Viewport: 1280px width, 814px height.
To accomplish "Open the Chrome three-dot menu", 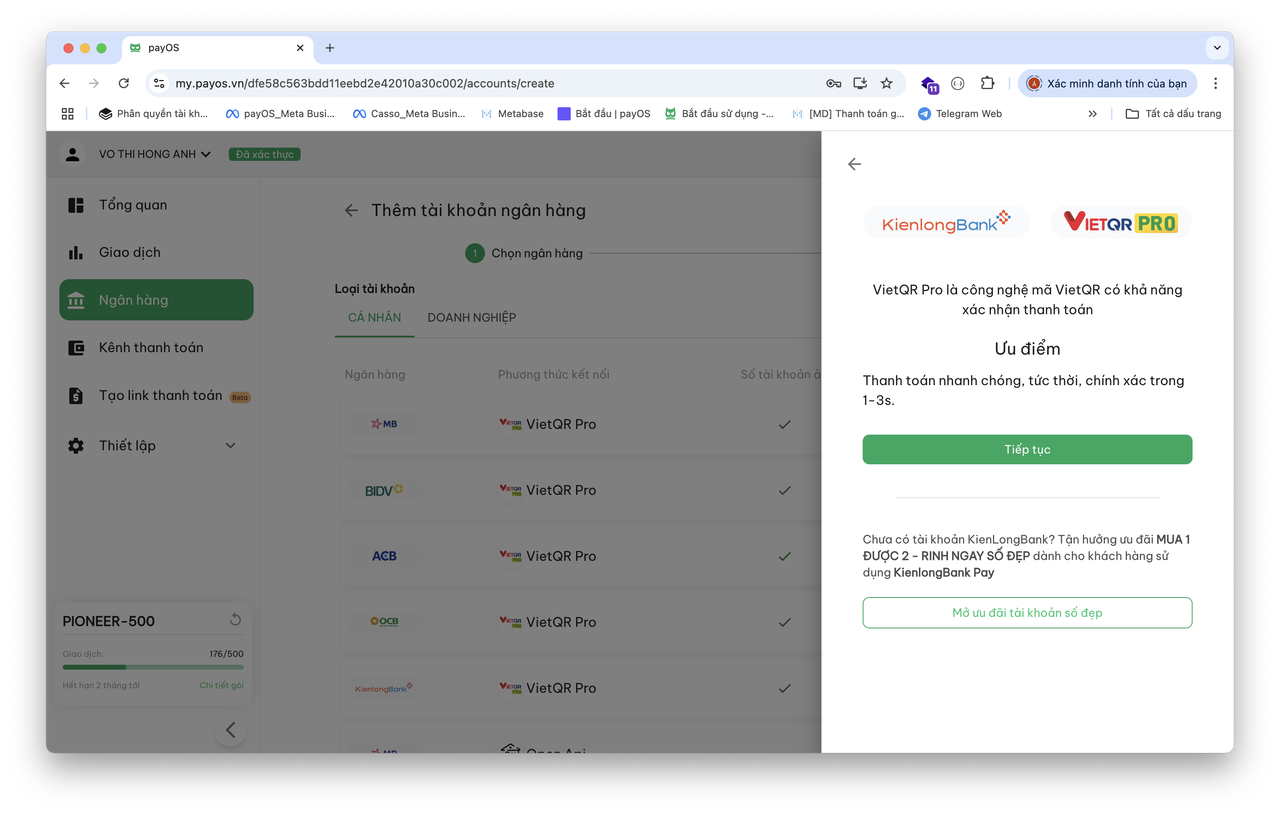I will pos(1215,83).
